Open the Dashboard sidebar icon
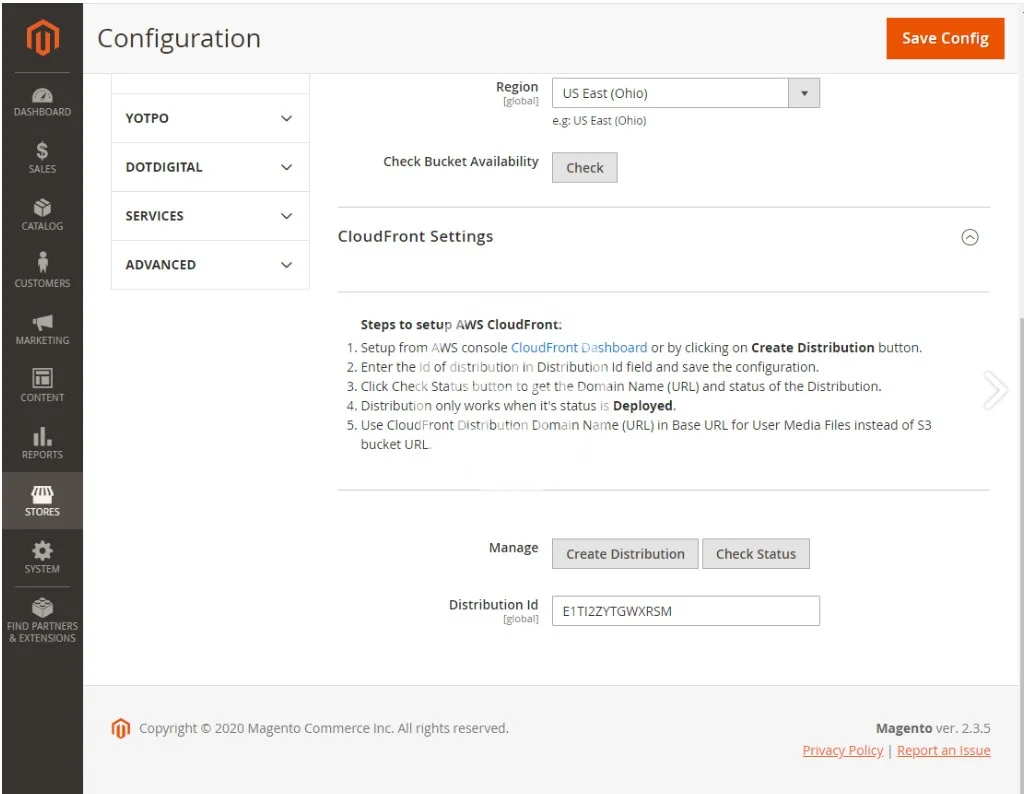 click(x=42, y=101)
